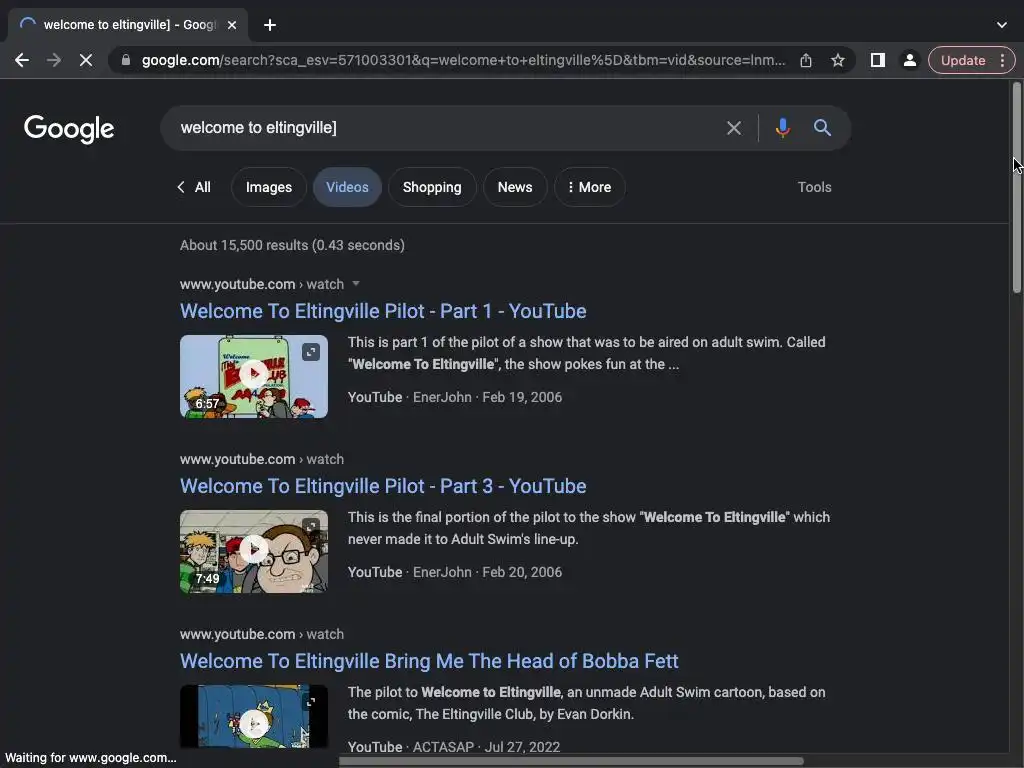1024x768 pixels.
Task: Focus the Google search input field
Action: 444,128
